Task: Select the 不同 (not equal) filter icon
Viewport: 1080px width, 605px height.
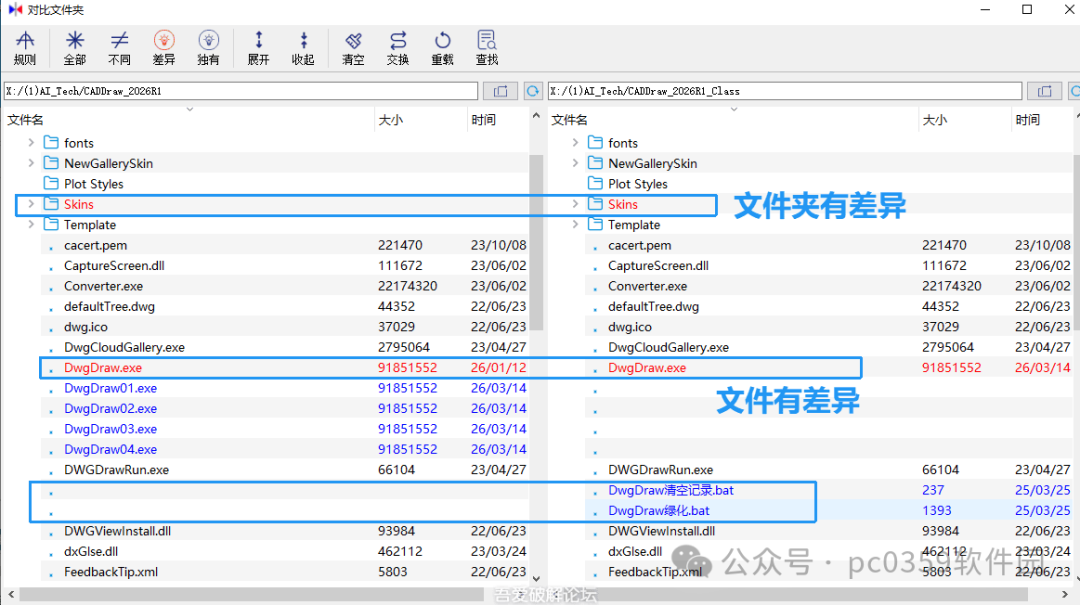Action: (x=119, y=47)
